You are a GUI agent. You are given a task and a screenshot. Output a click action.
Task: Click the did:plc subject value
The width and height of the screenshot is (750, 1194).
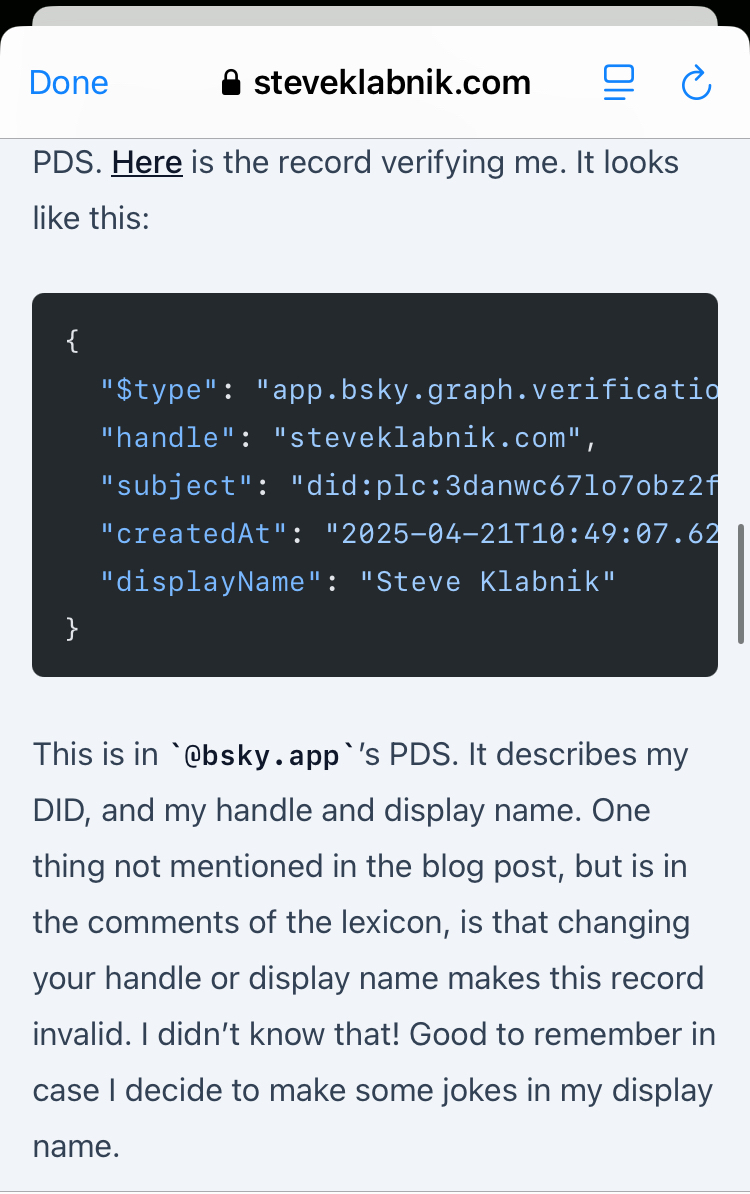(504, 485)
